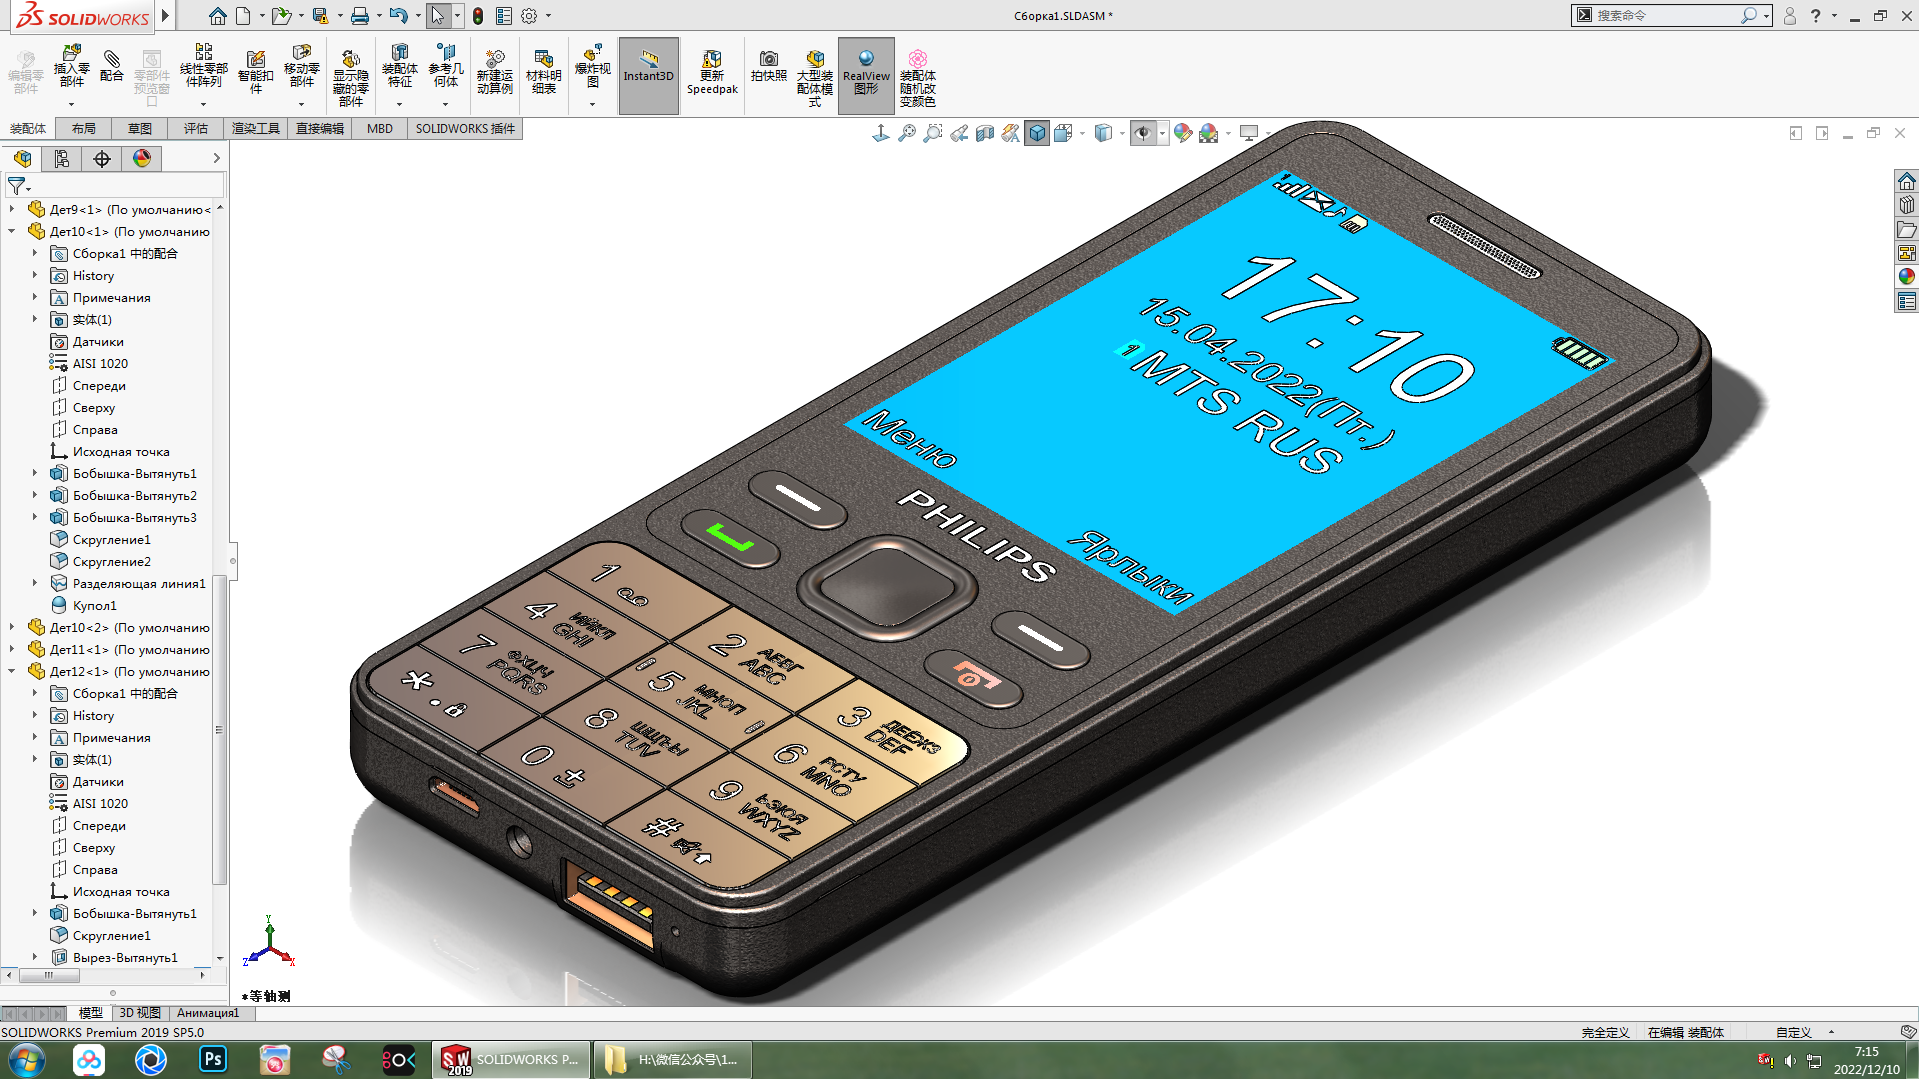Expand Бобышка-Вытянуть1 under Дет10<1>

(x=34, y=473)
